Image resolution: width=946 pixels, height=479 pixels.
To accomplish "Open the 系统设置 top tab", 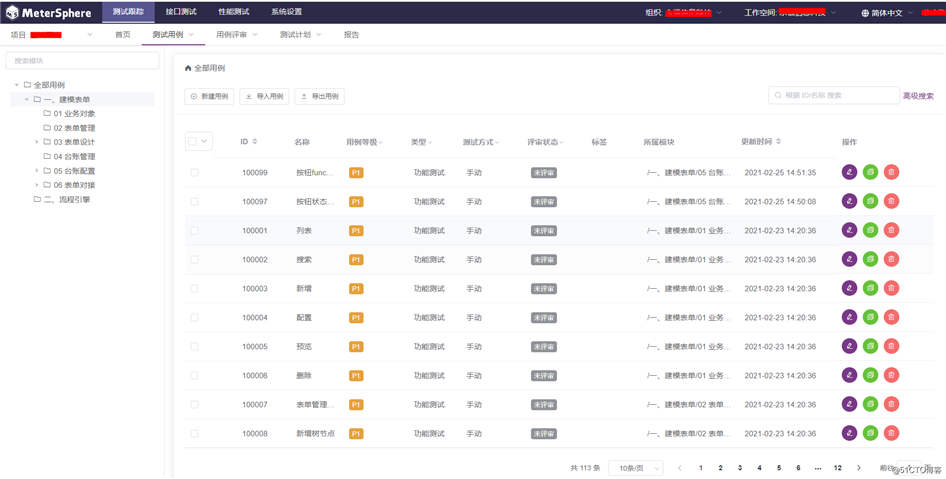I will [287, 12].
